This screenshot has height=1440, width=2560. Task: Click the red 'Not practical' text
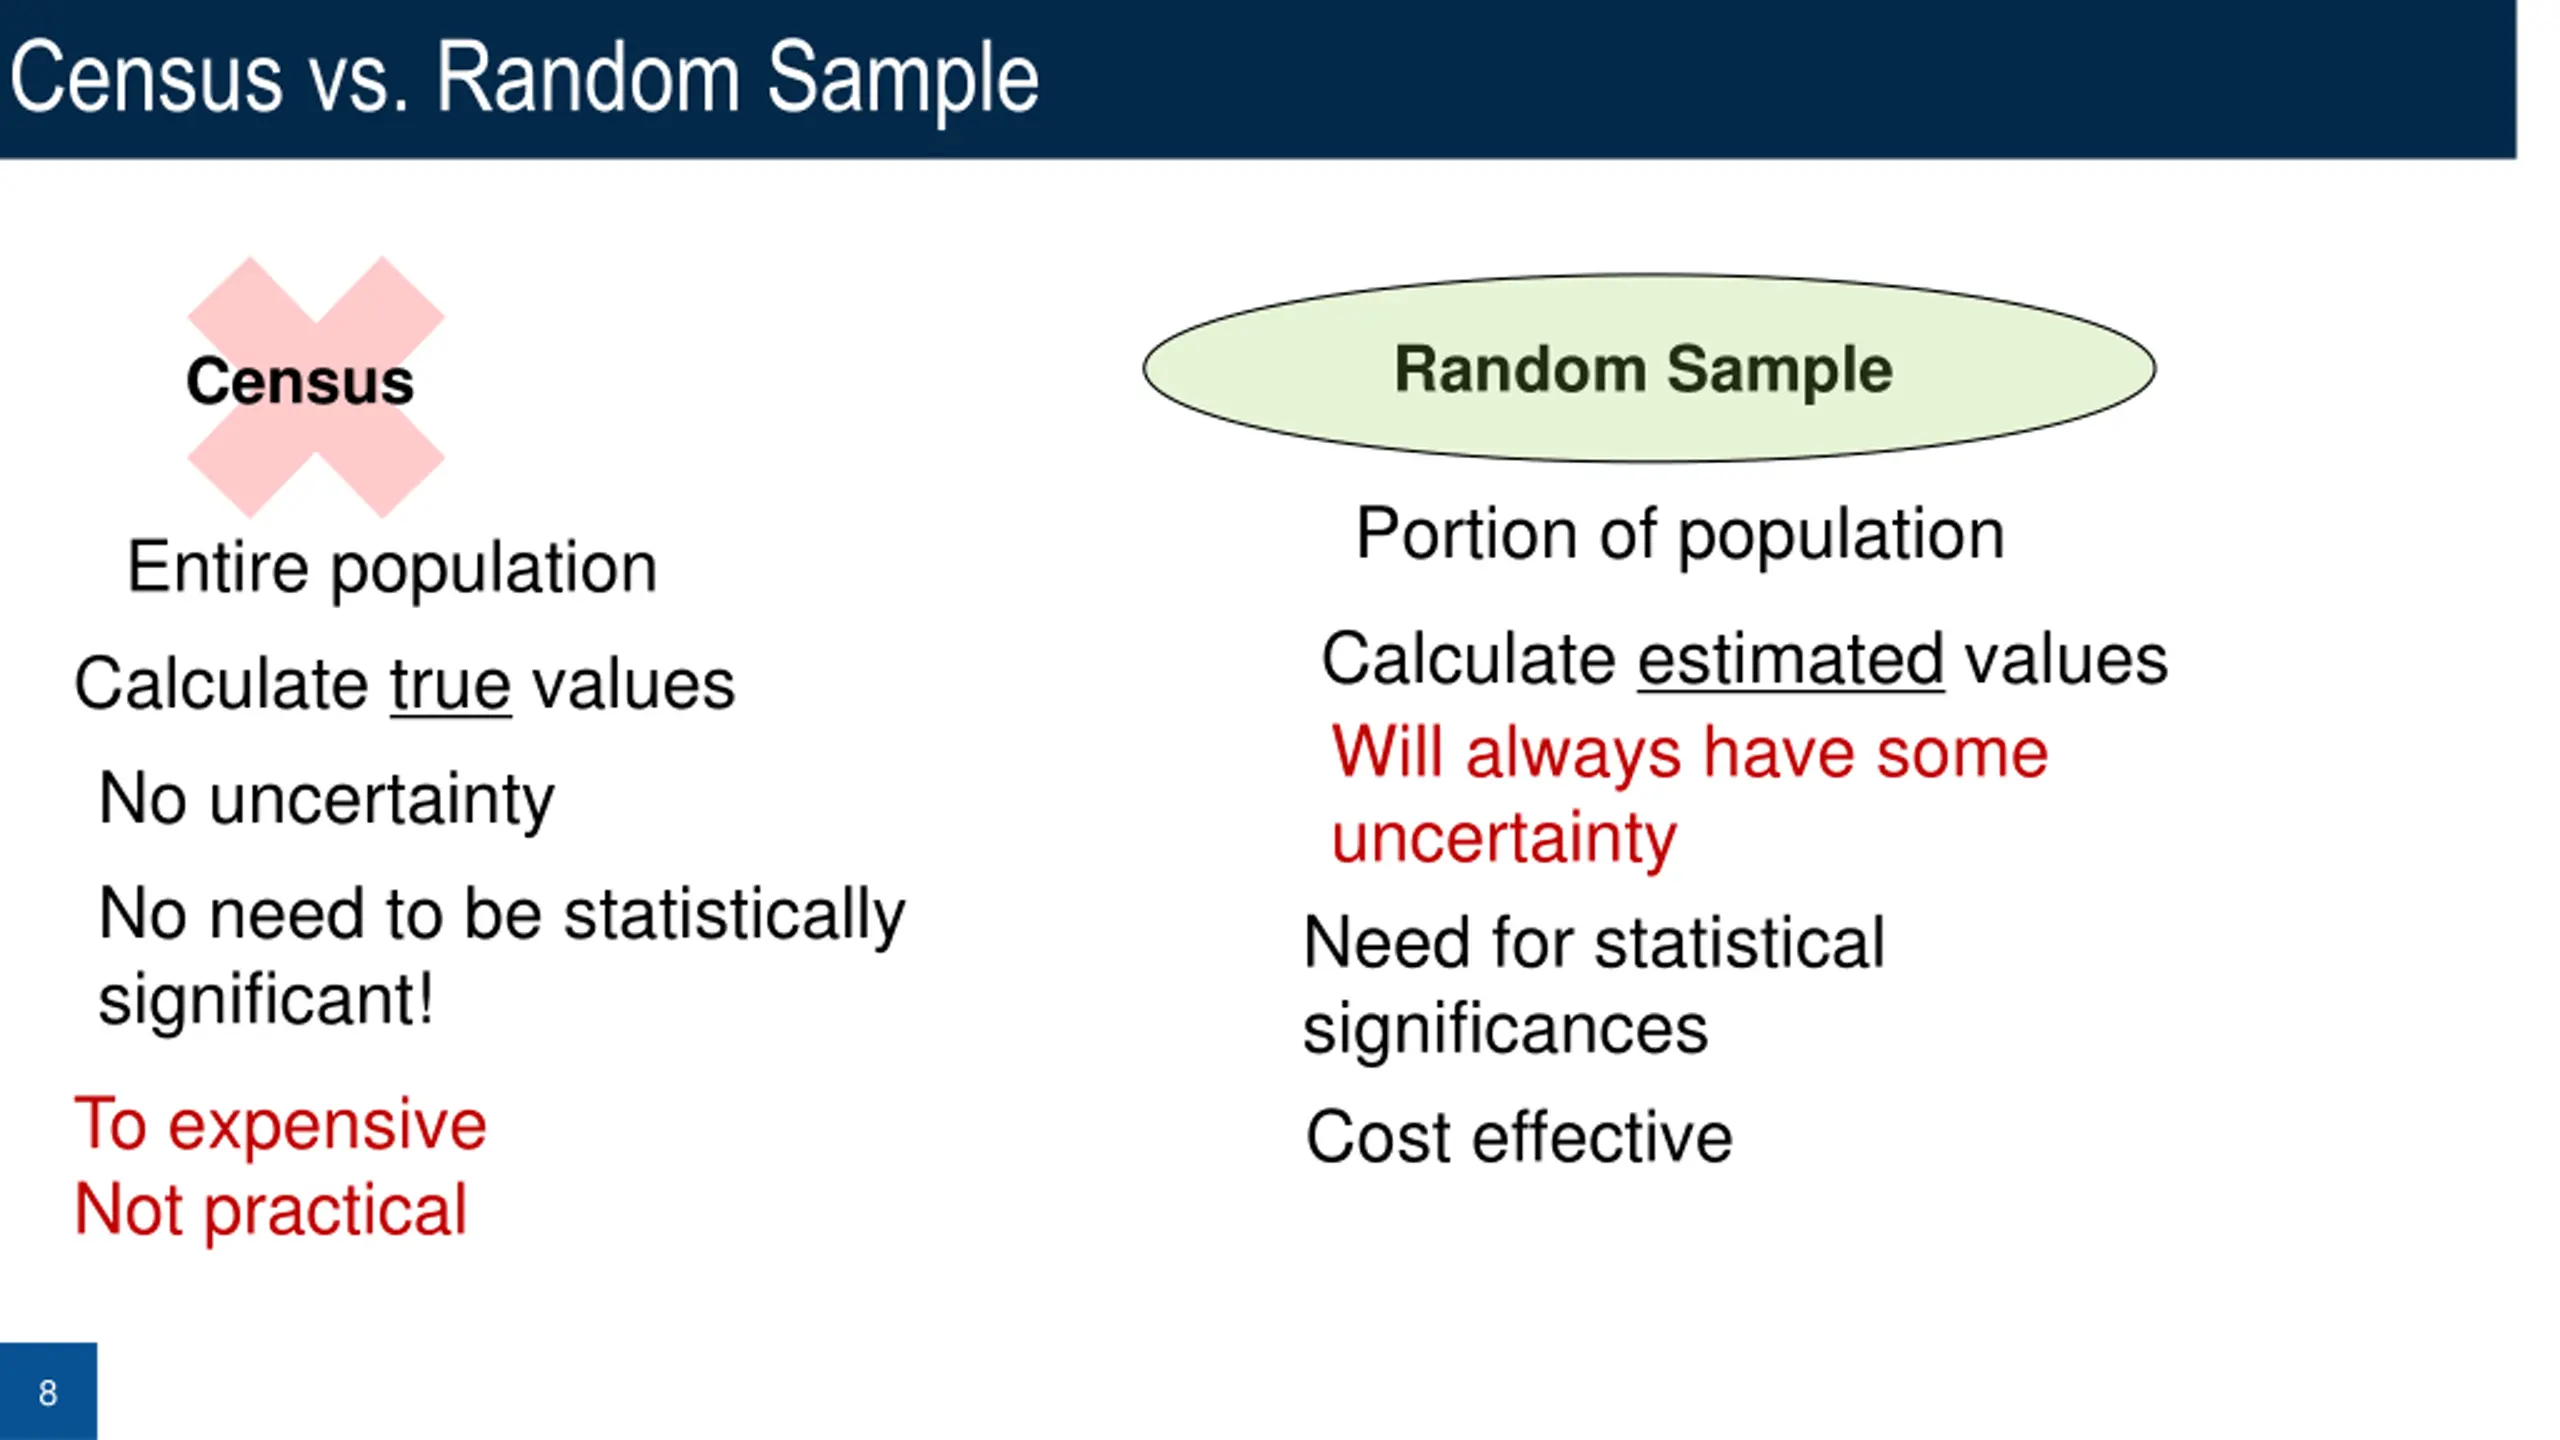click(270, 1209)
